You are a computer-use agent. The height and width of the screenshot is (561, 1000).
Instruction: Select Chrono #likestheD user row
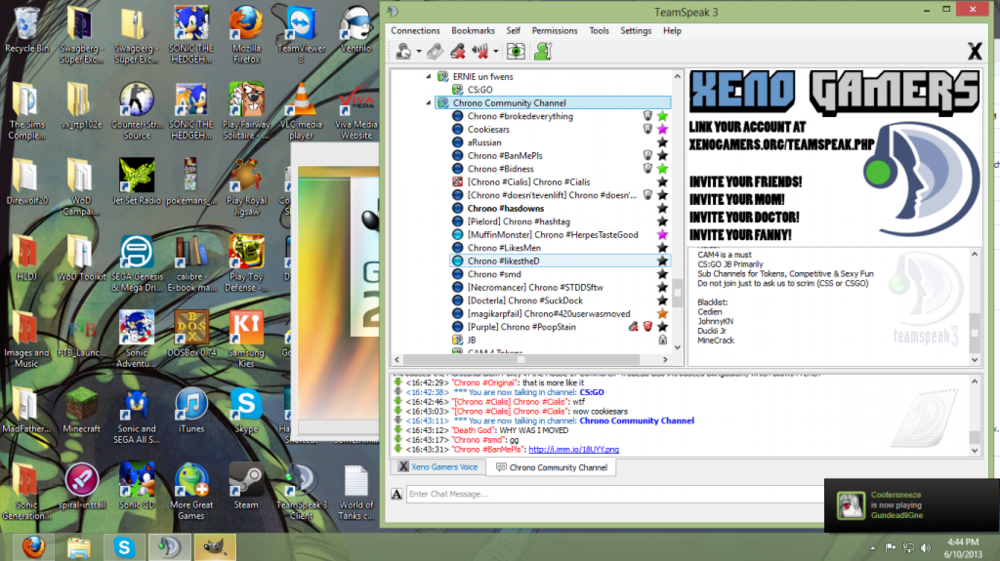(x=560, y=261)
